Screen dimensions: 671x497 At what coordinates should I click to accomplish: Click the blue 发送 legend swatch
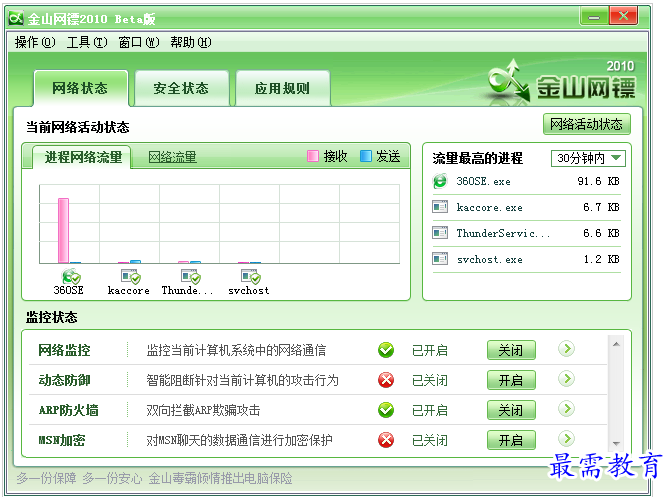pos(365,156)
